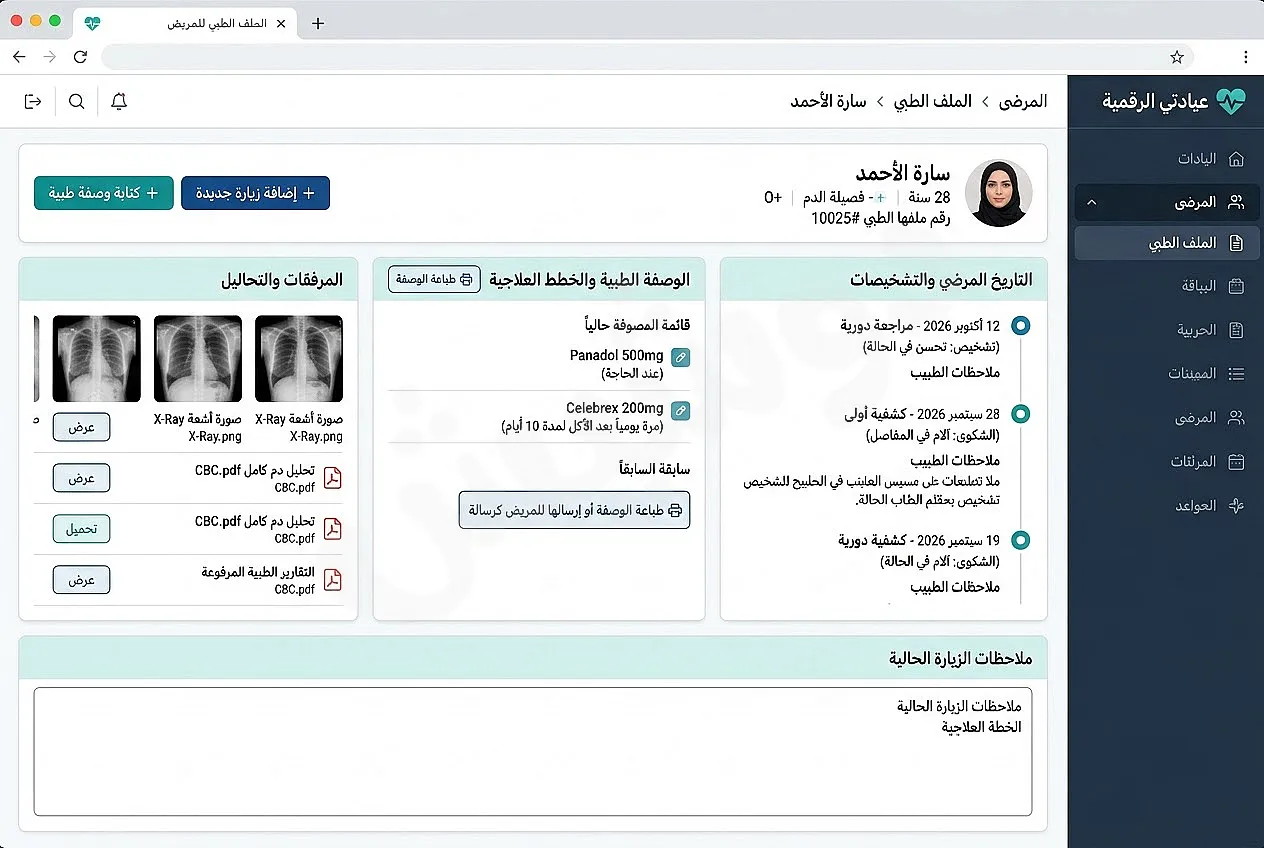Screen dimensions: 1264x848
Task: Open notifications bell icon
Action: [x=119, y=101]
